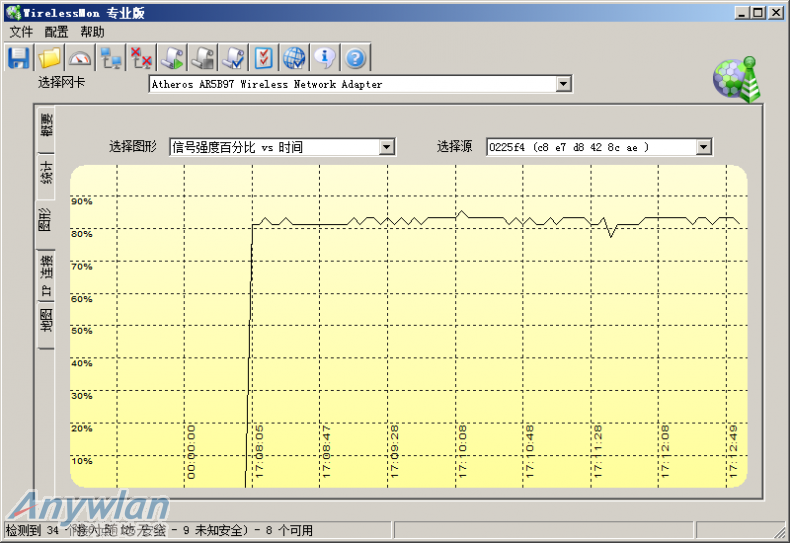
Task: Click the 90% axis label
Action: pyautogui.click(x=82, y=201)
